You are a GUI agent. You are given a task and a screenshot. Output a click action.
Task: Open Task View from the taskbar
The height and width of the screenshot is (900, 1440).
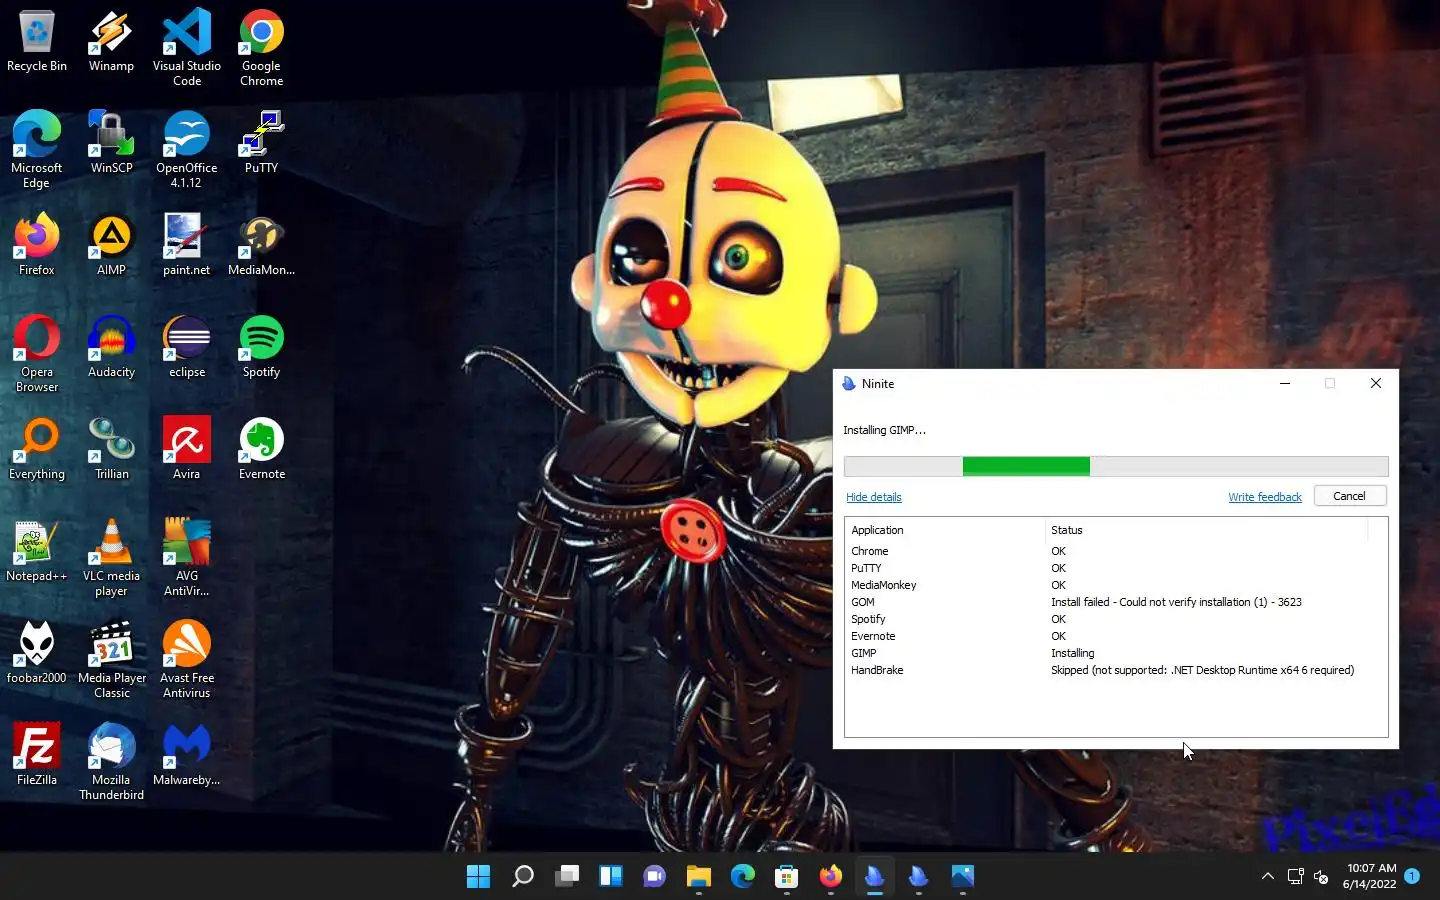coord(567,877)
